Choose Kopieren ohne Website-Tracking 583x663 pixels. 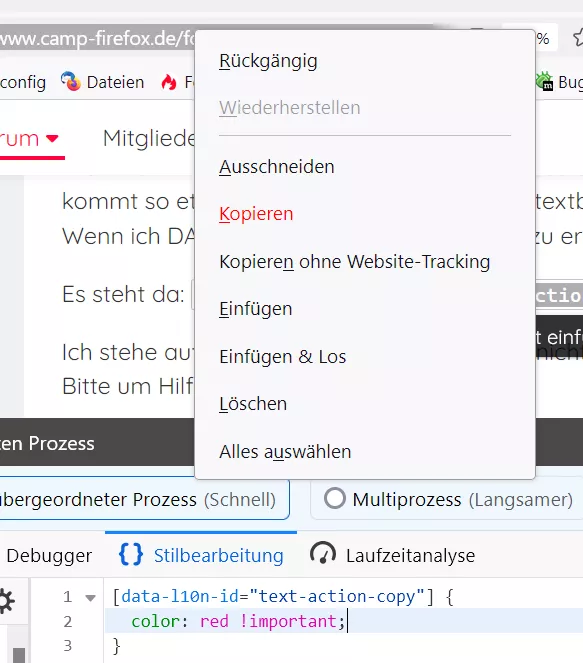tap(355, 262)
